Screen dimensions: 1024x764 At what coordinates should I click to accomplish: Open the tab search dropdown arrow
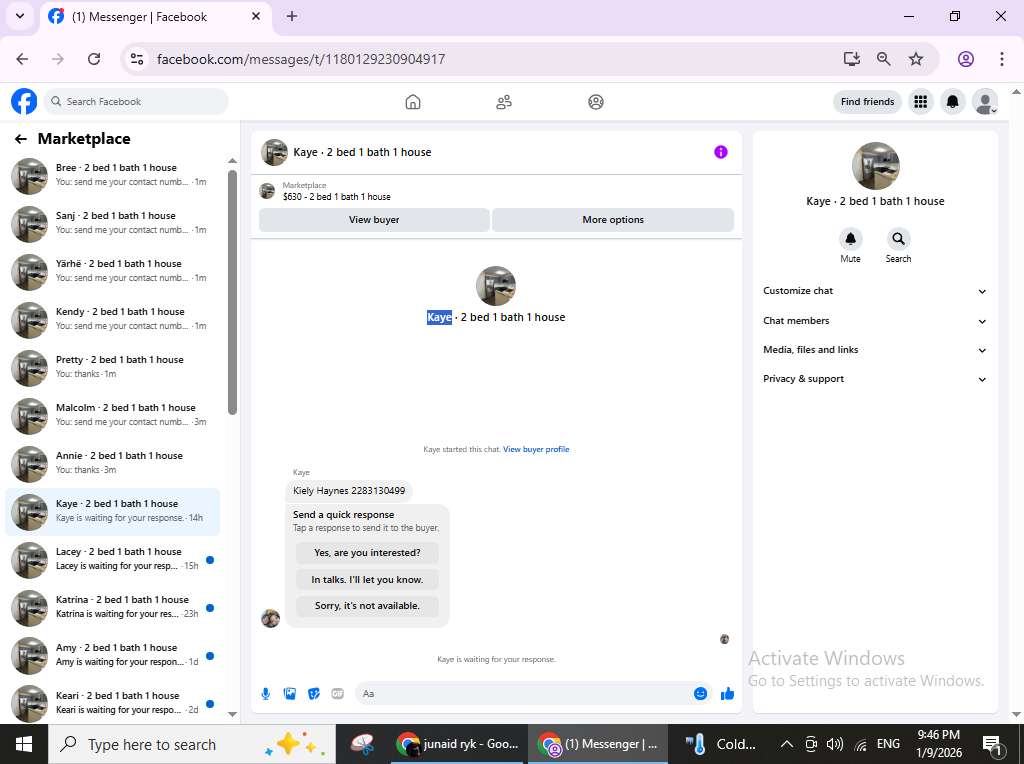(20, 16)
